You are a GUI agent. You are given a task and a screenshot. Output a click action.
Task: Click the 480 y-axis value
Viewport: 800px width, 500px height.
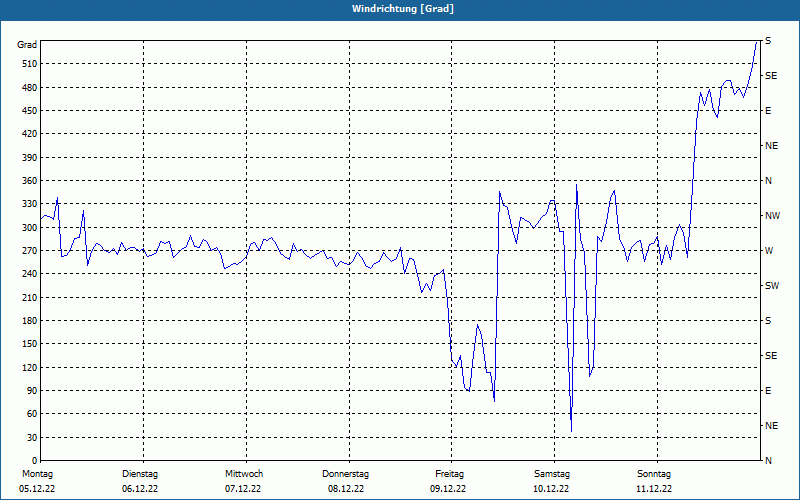click(30, 87)
